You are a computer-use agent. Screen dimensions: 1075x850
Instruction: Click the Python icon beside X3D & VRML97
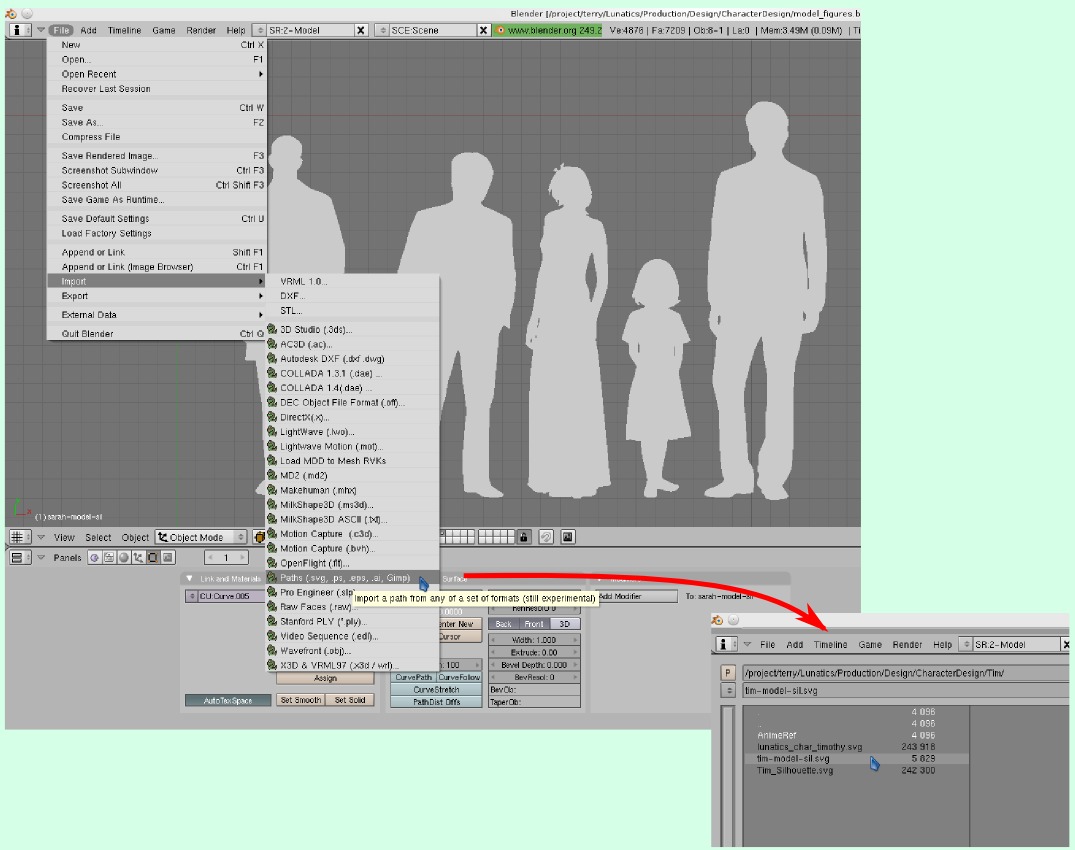272,665
